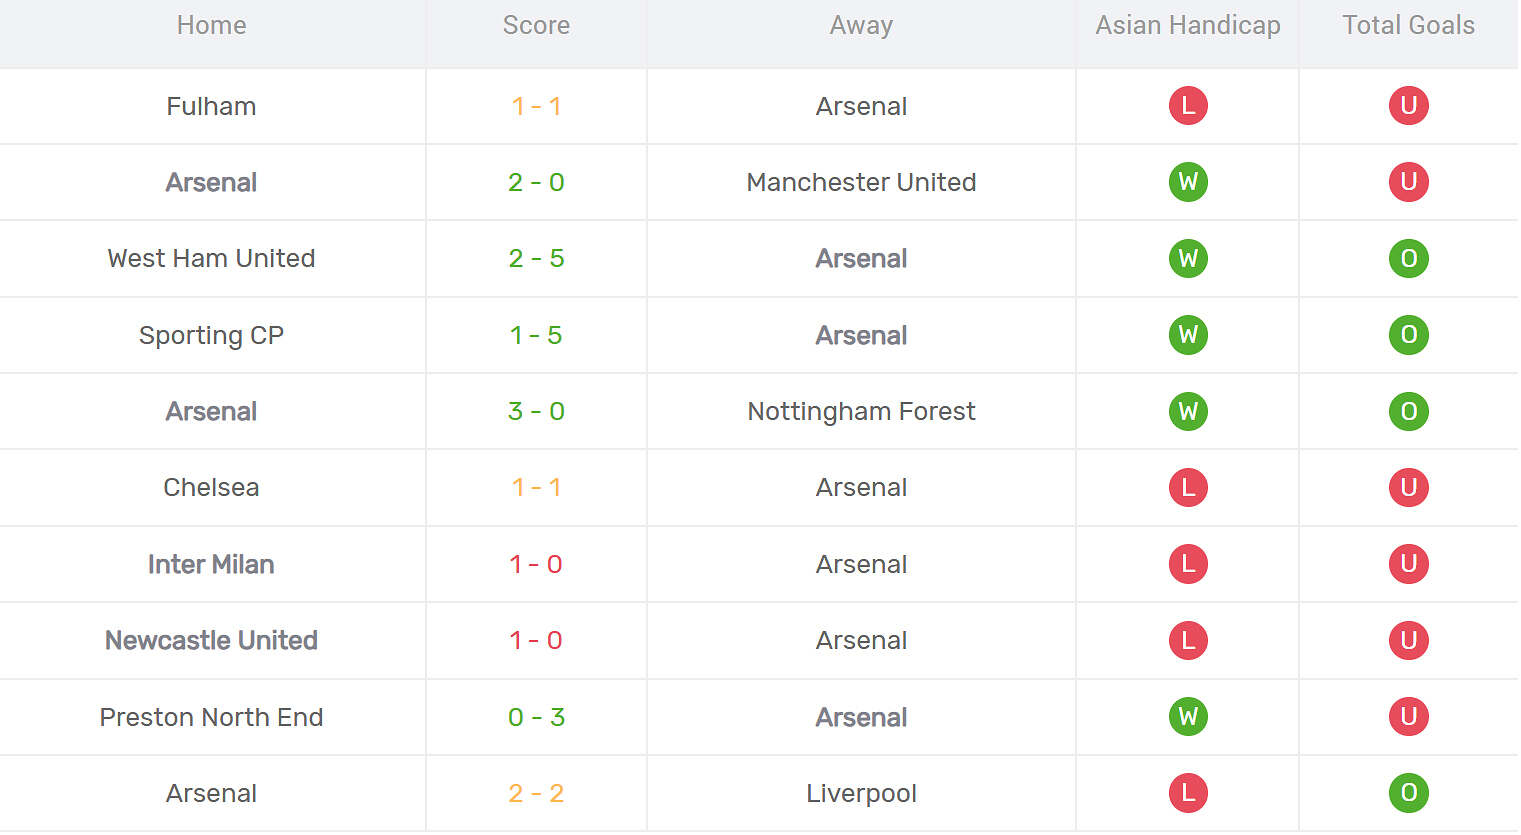Click the 2 - 2 score against Liverpool

[x=536, y=793]
